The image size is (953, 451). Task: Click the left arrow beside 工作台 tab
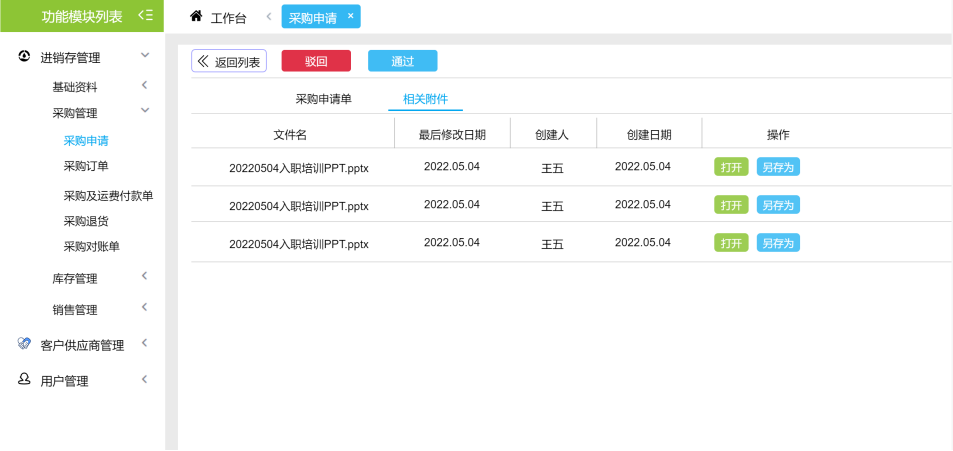(x=269, y=17)
